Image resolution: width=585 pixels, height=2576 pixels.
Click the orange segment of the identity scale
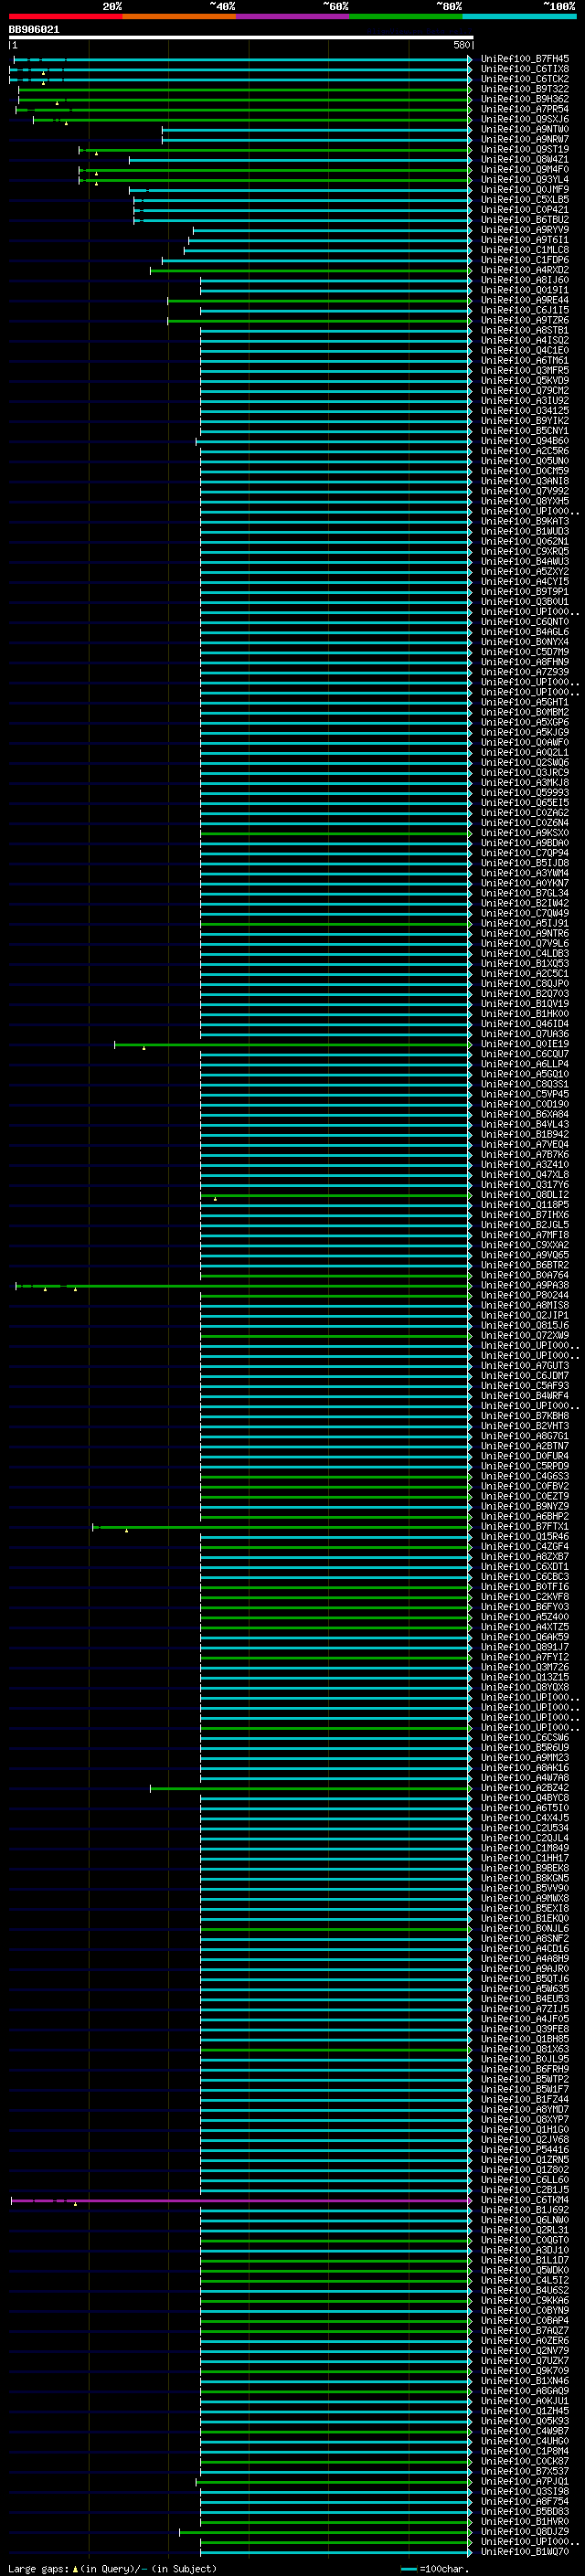click(179, 16)
